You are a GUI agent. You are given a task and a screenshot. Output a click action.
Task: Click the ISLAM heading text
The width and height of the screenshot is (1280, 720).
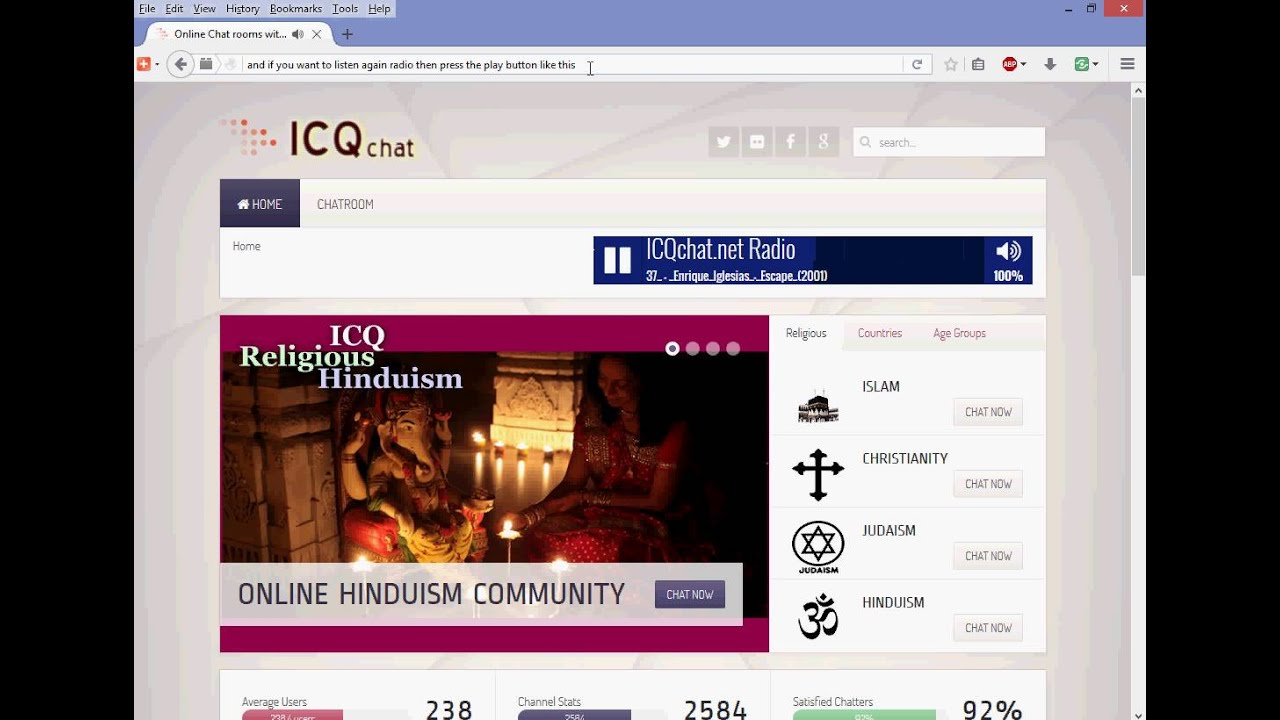tap(881, 387)
